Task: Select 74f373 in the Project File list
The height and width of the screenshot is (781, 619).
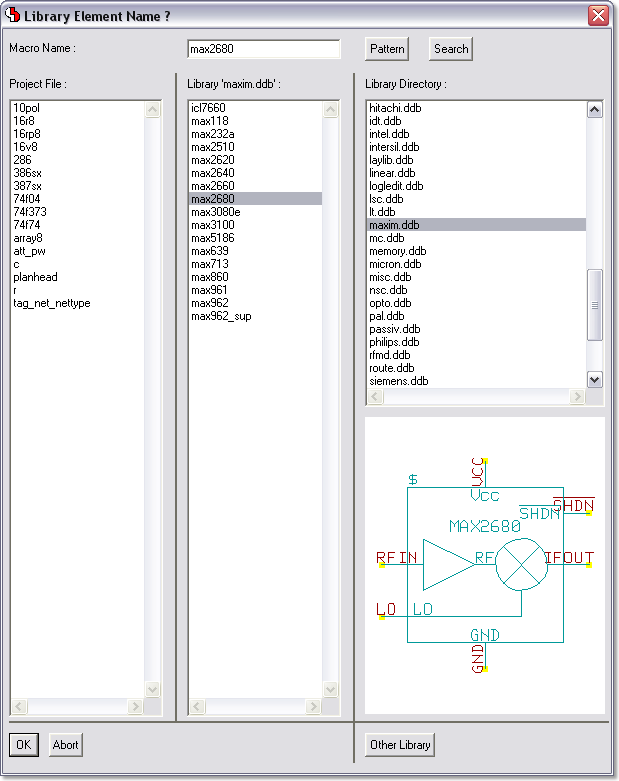Action: pyautogui.click(x=30, y=212)
